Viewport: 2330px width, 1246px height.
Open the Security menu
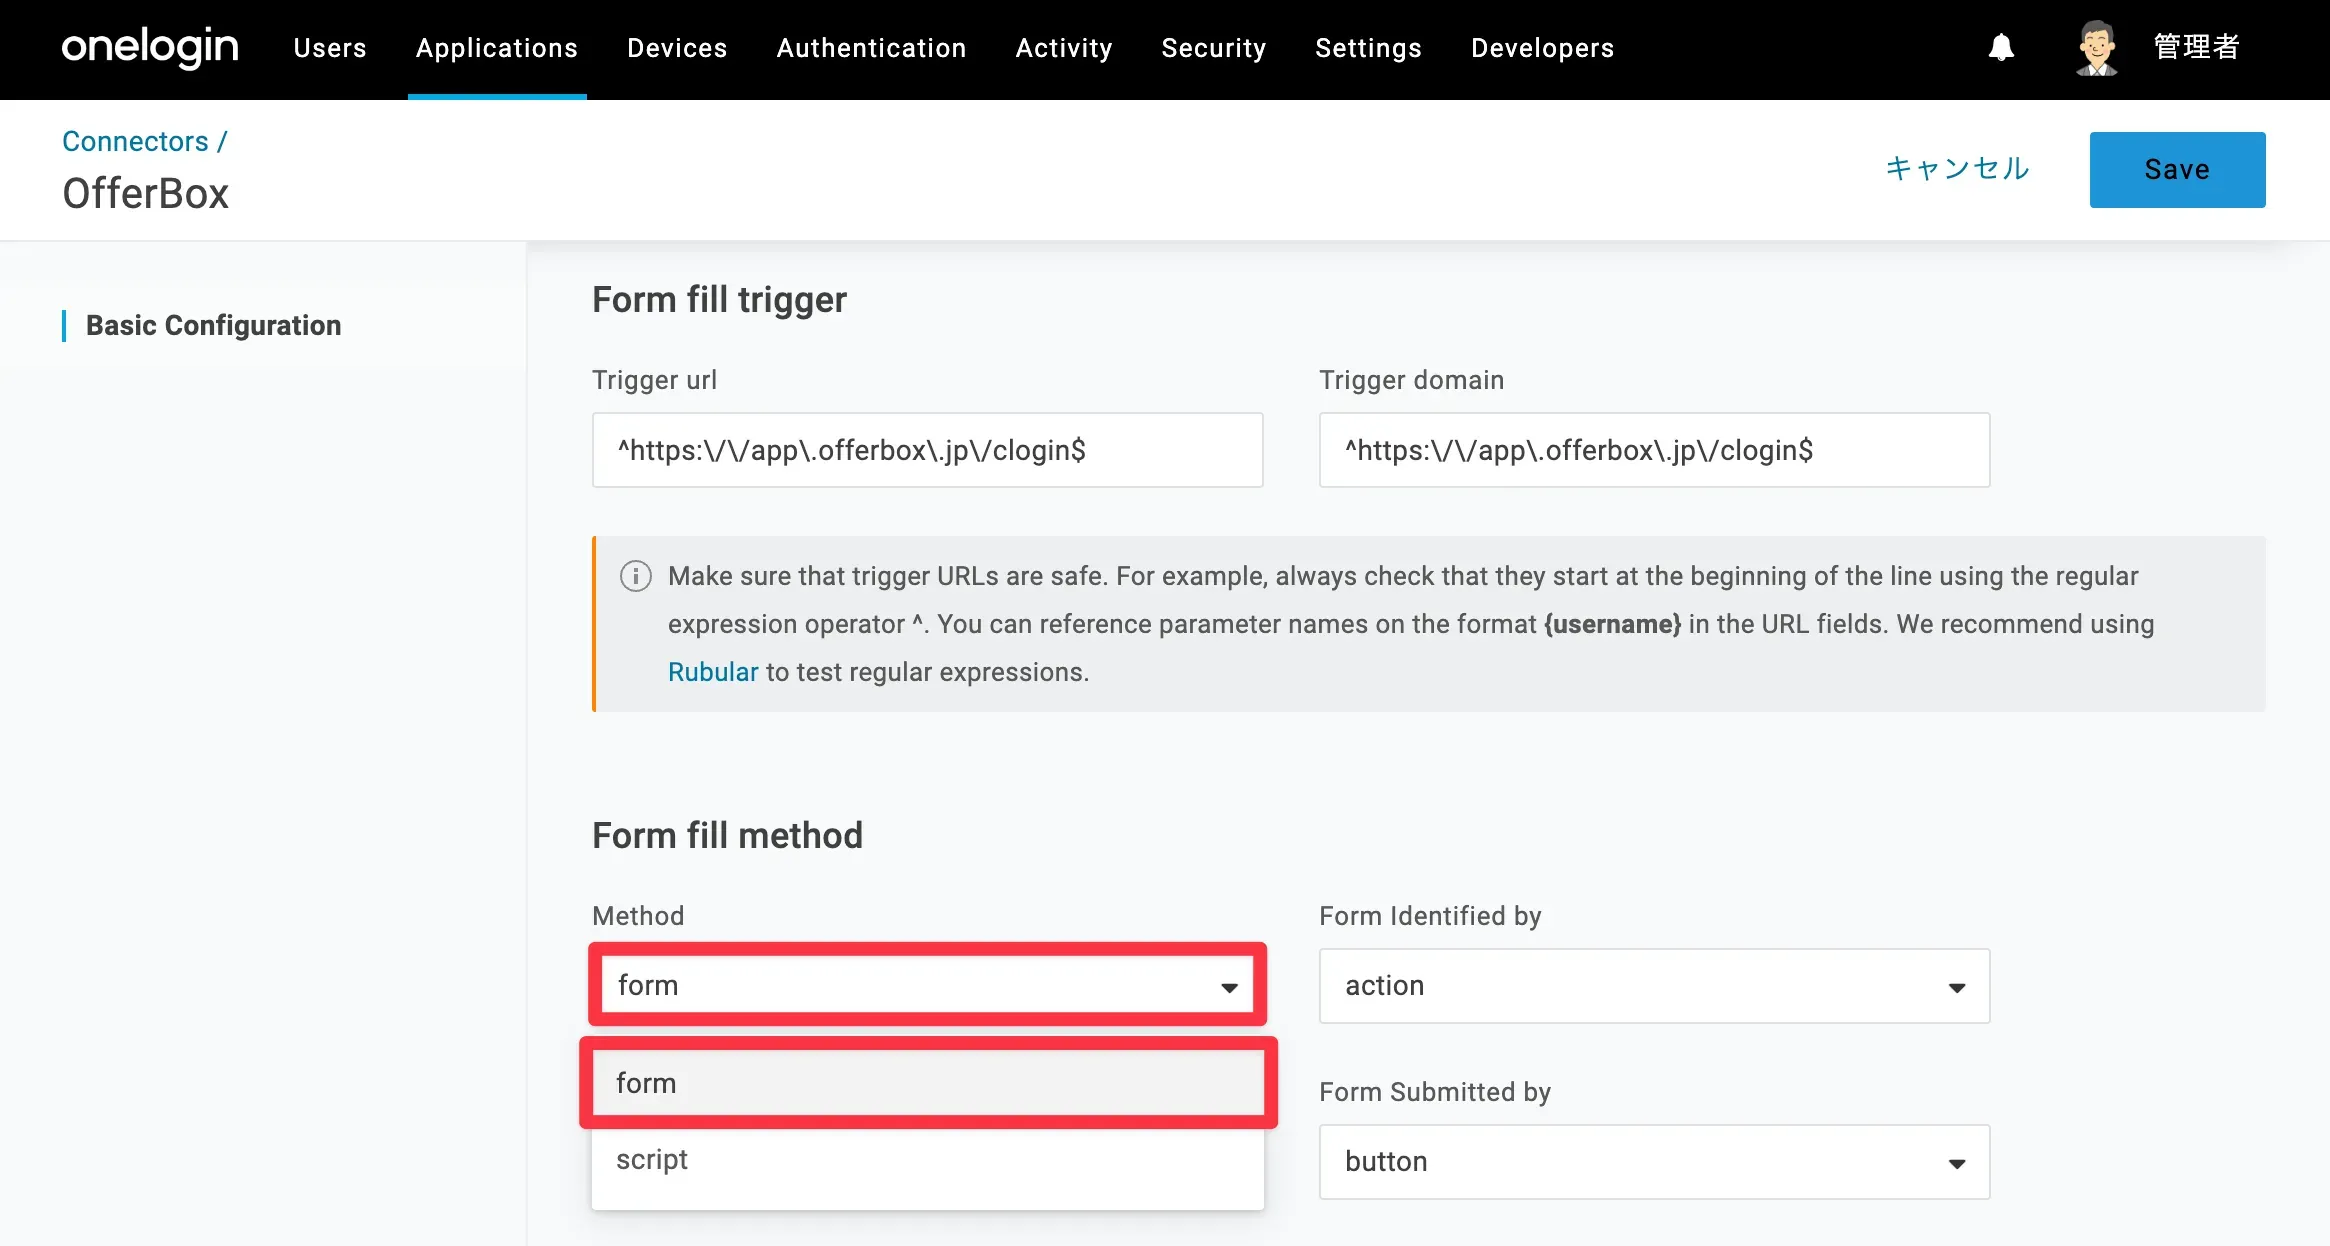pos(1213,48)
